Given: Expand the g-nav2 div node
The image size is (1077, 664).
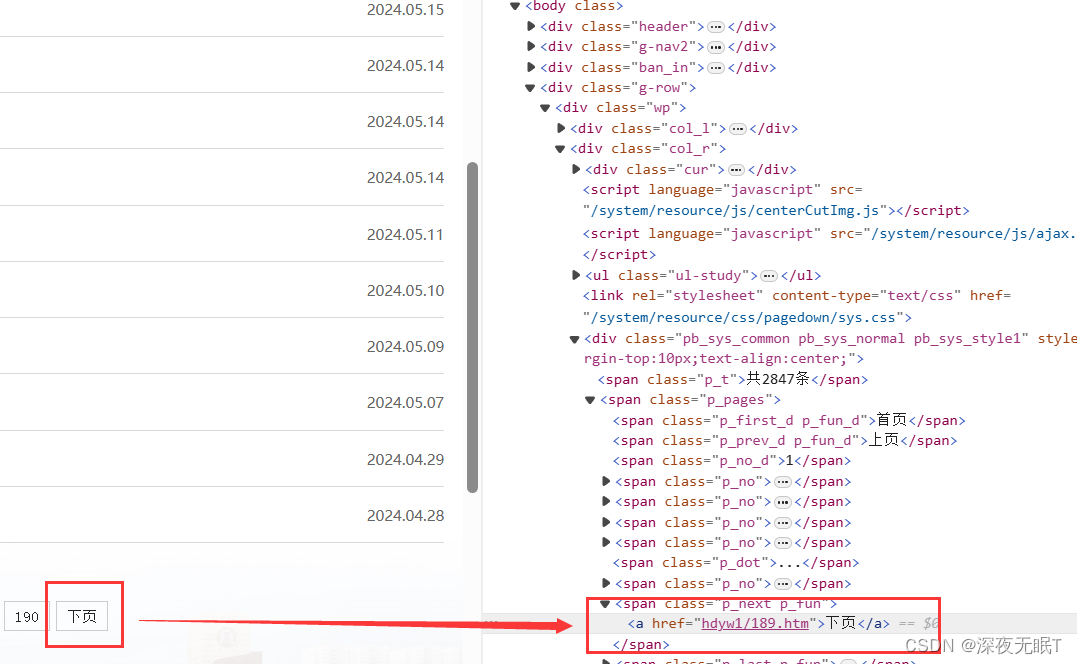Looking at the screenshot, I should 531,47.
